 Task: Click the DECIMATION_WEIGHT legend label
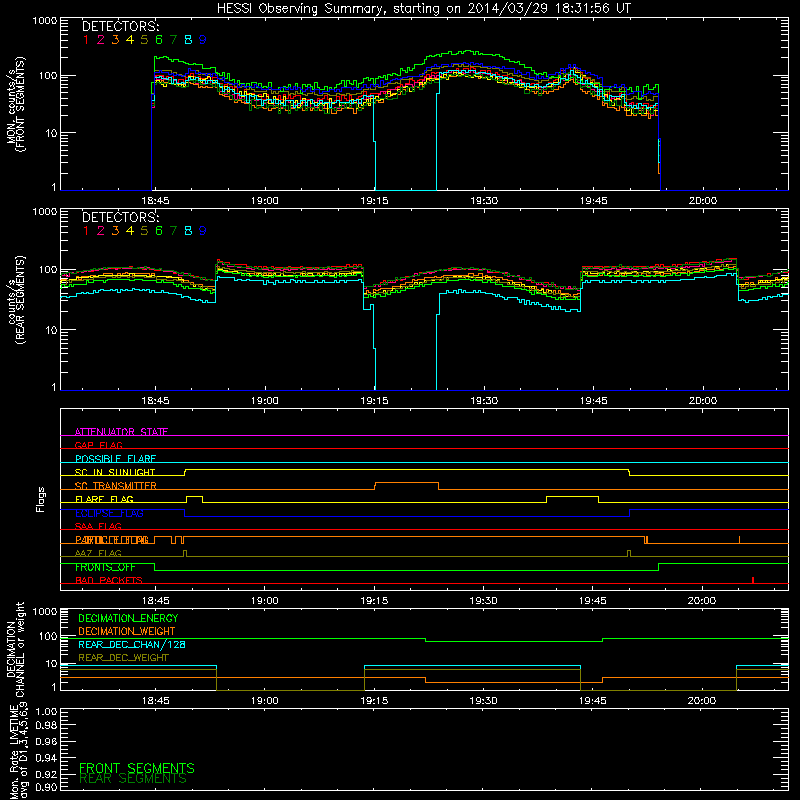point(127,631)
